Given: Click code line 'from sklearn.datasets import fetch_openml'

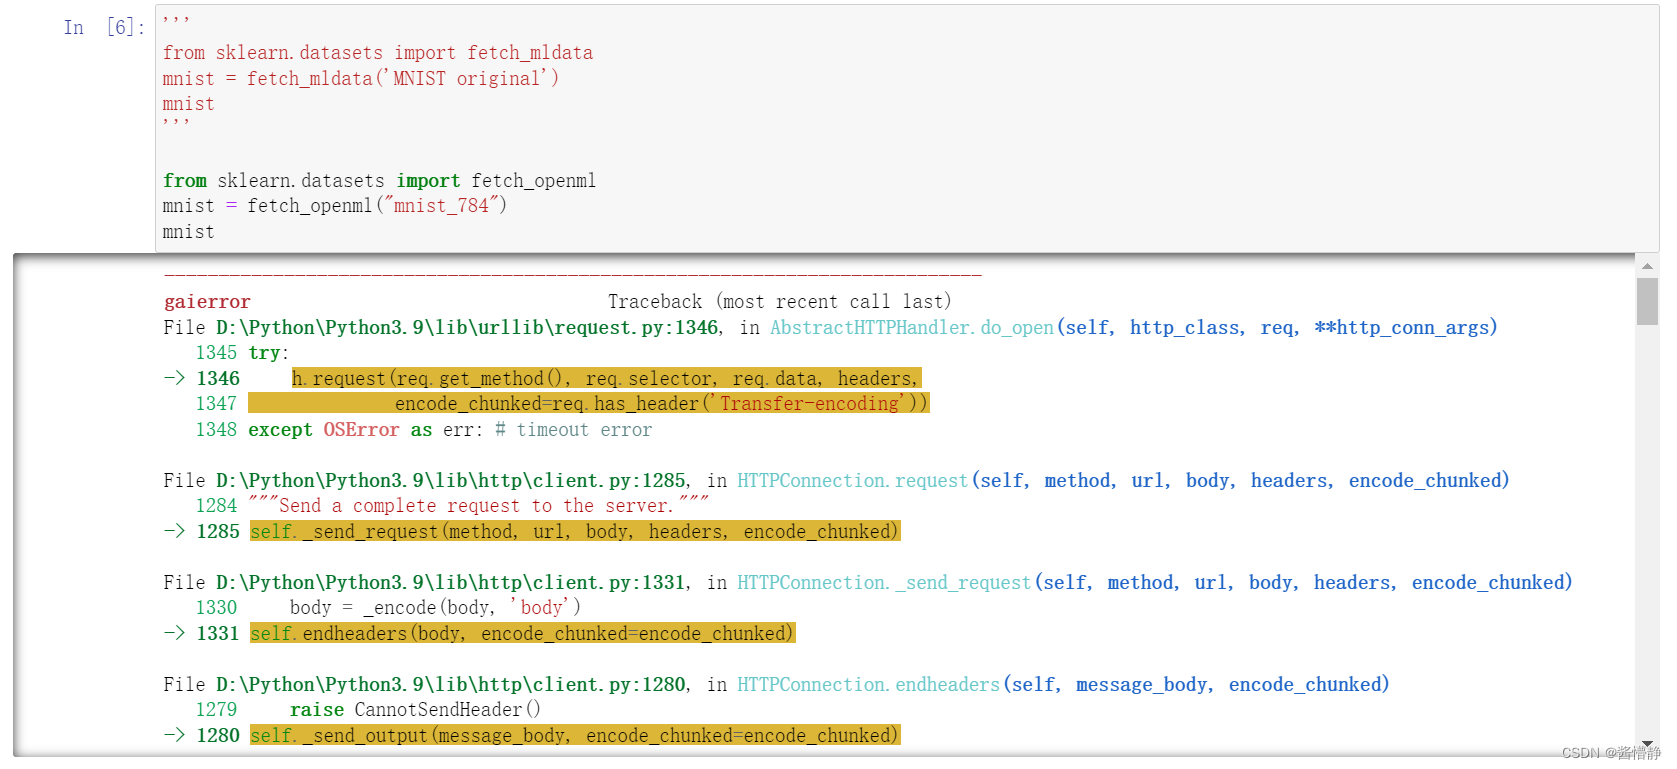Looking at the screenshot, I should click(379, 181).
